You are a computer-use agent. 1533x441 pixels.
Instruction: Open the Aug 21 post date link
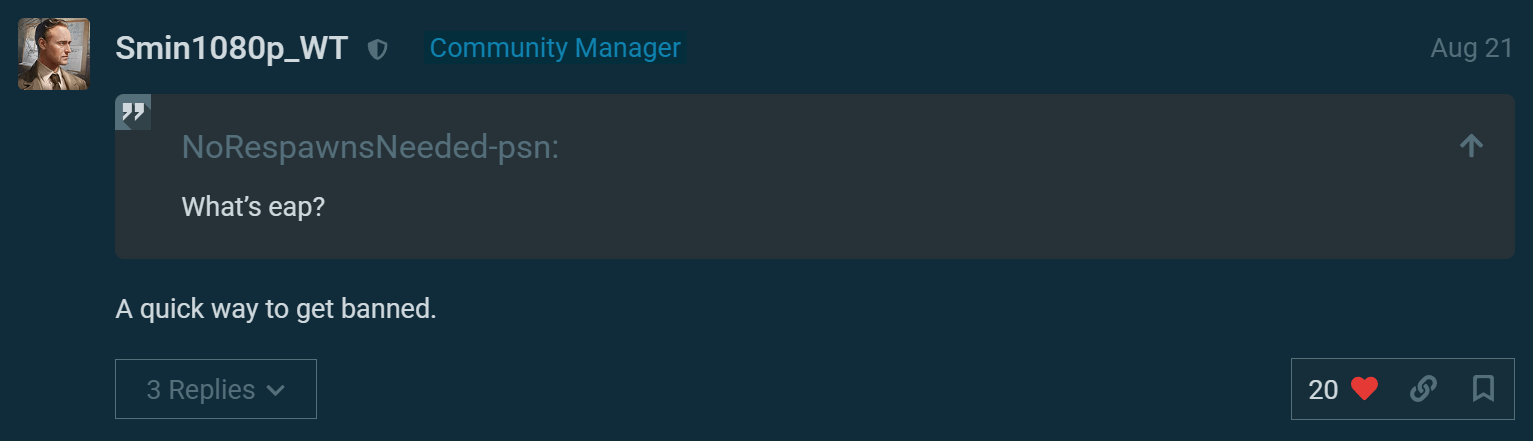point(1471,48)
